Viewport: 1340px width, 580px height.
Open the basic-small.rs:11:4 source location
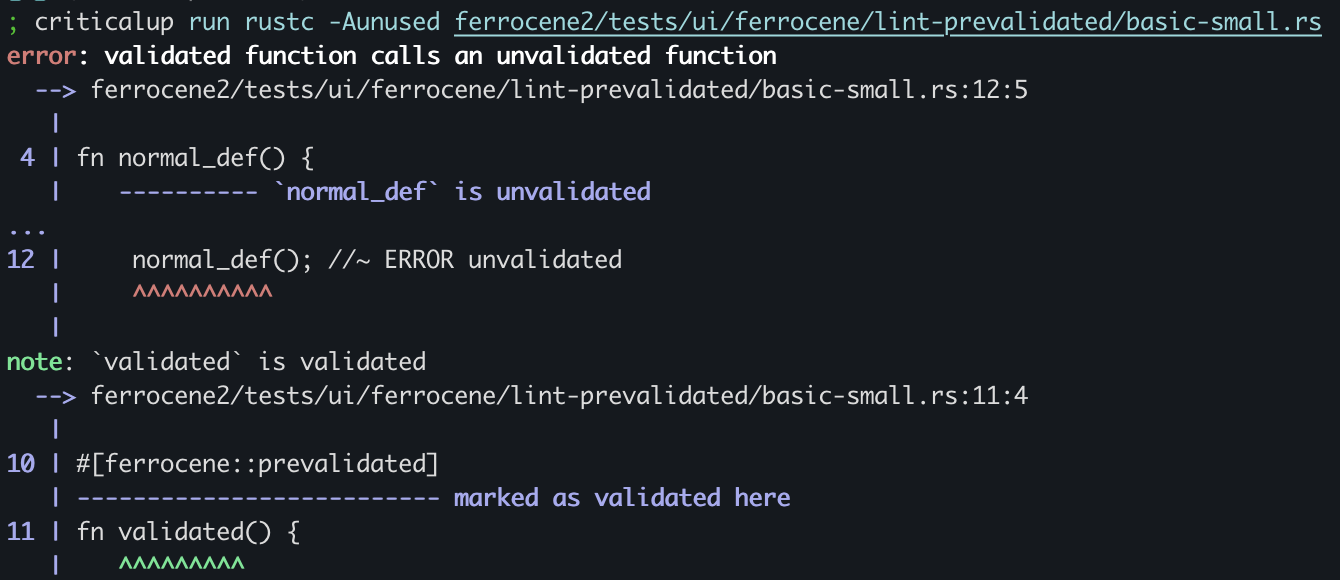(x=559, y=396)
